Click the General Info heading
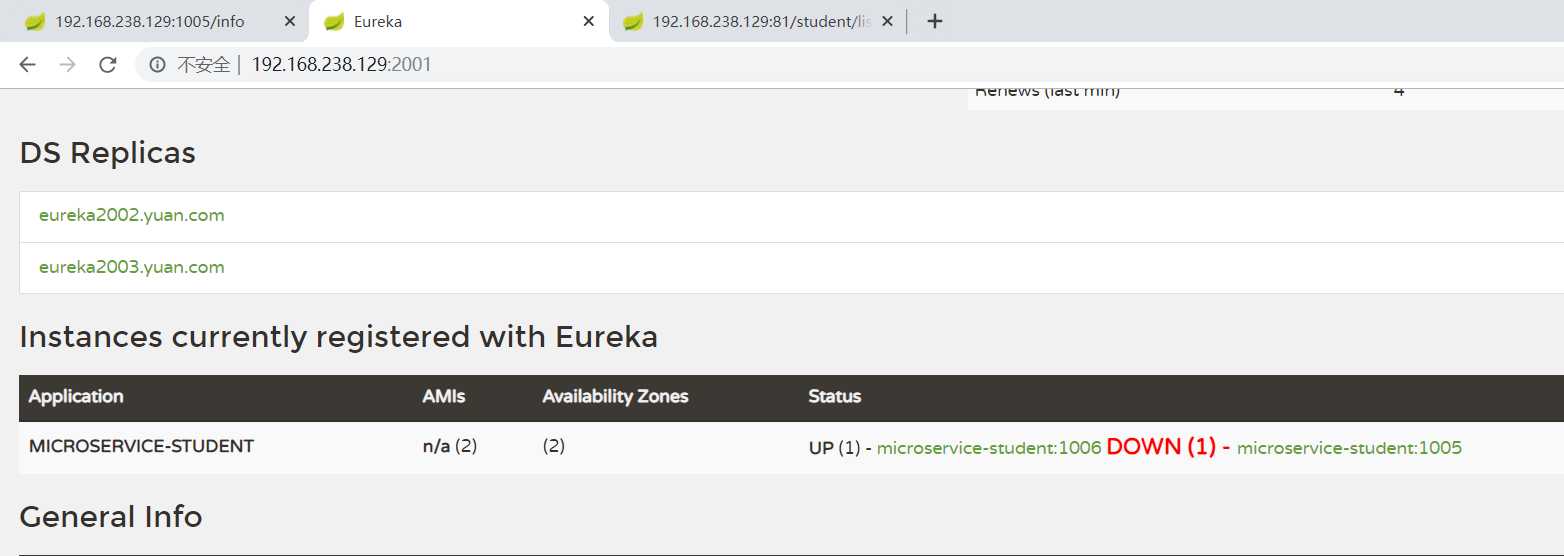 click(x=111, y=517)
